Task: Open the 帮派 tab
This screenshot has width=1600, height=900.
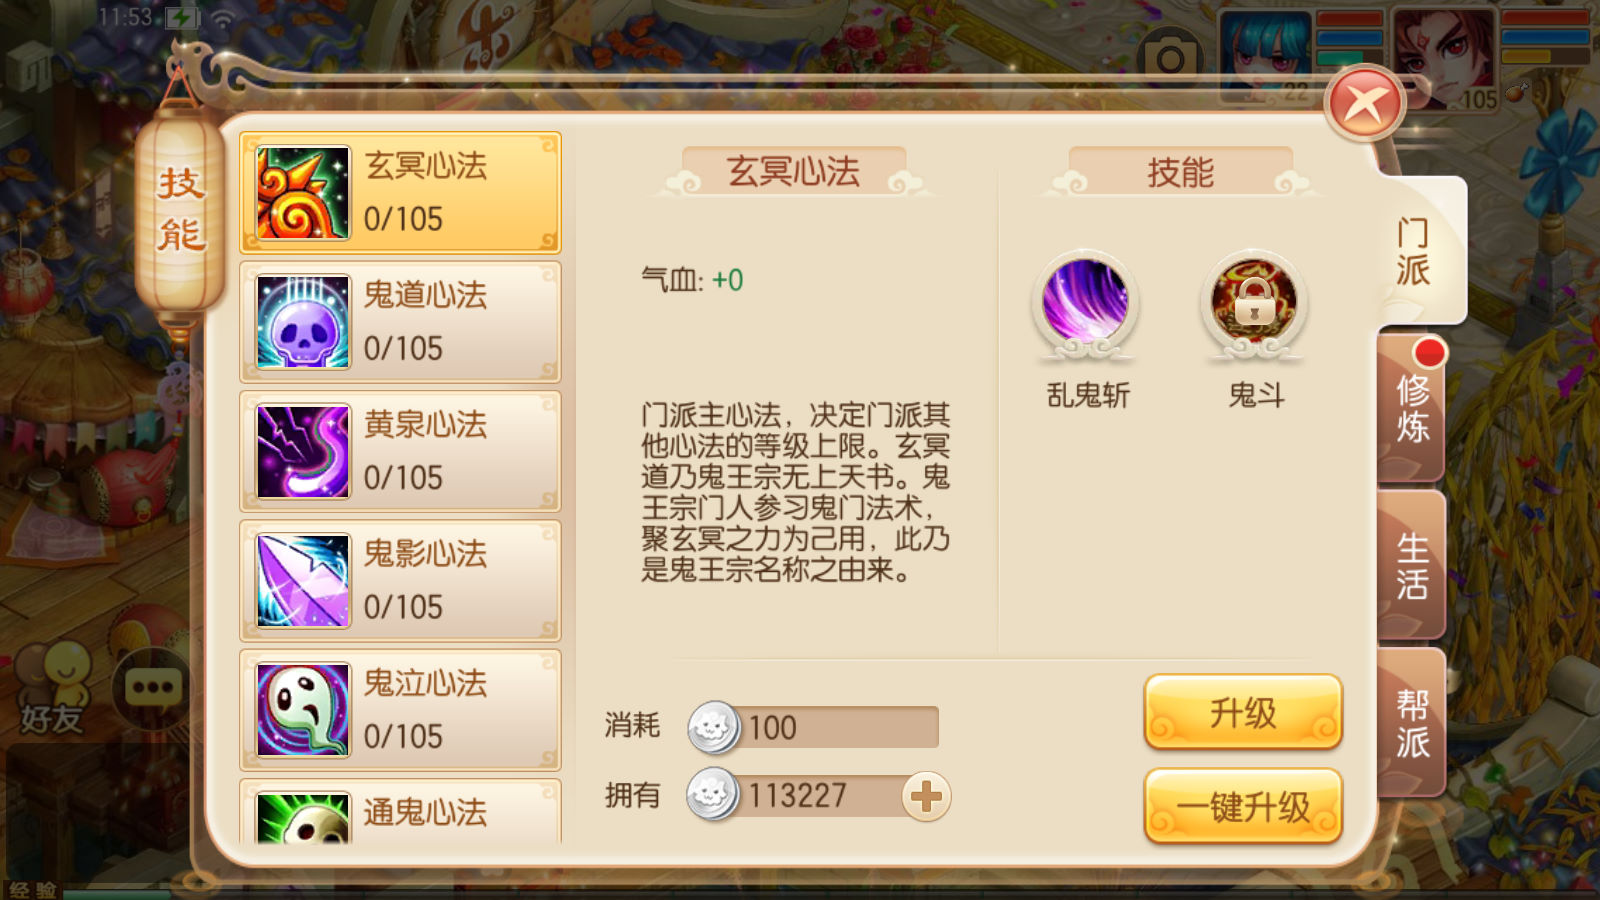Action: (1412, 723)
